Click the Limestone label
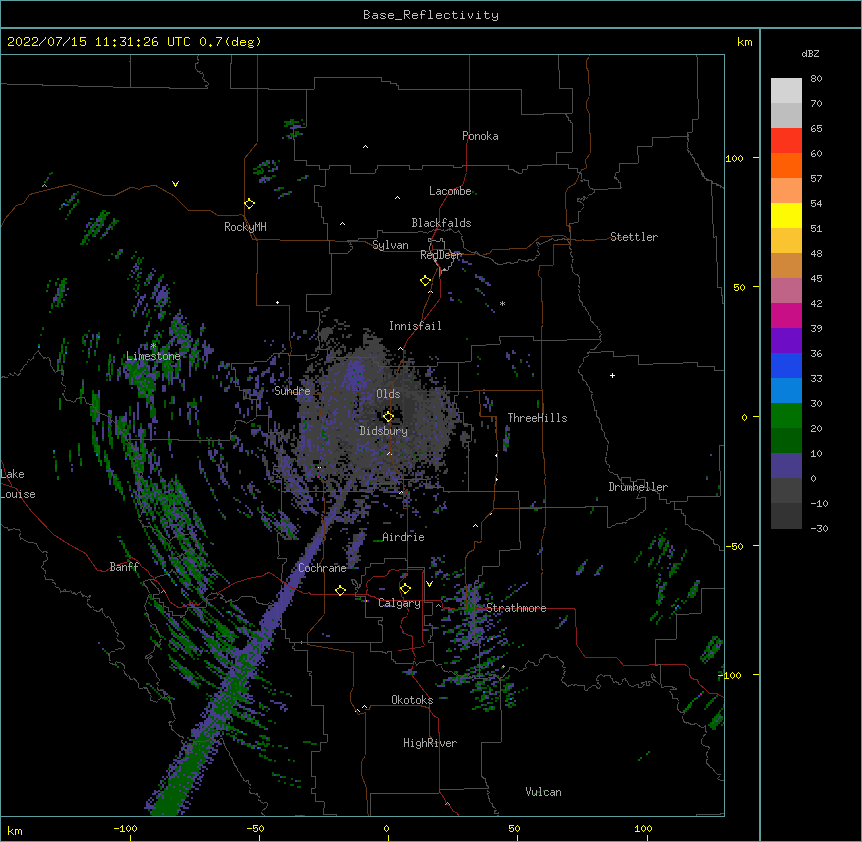 click(x=153, y=356)
